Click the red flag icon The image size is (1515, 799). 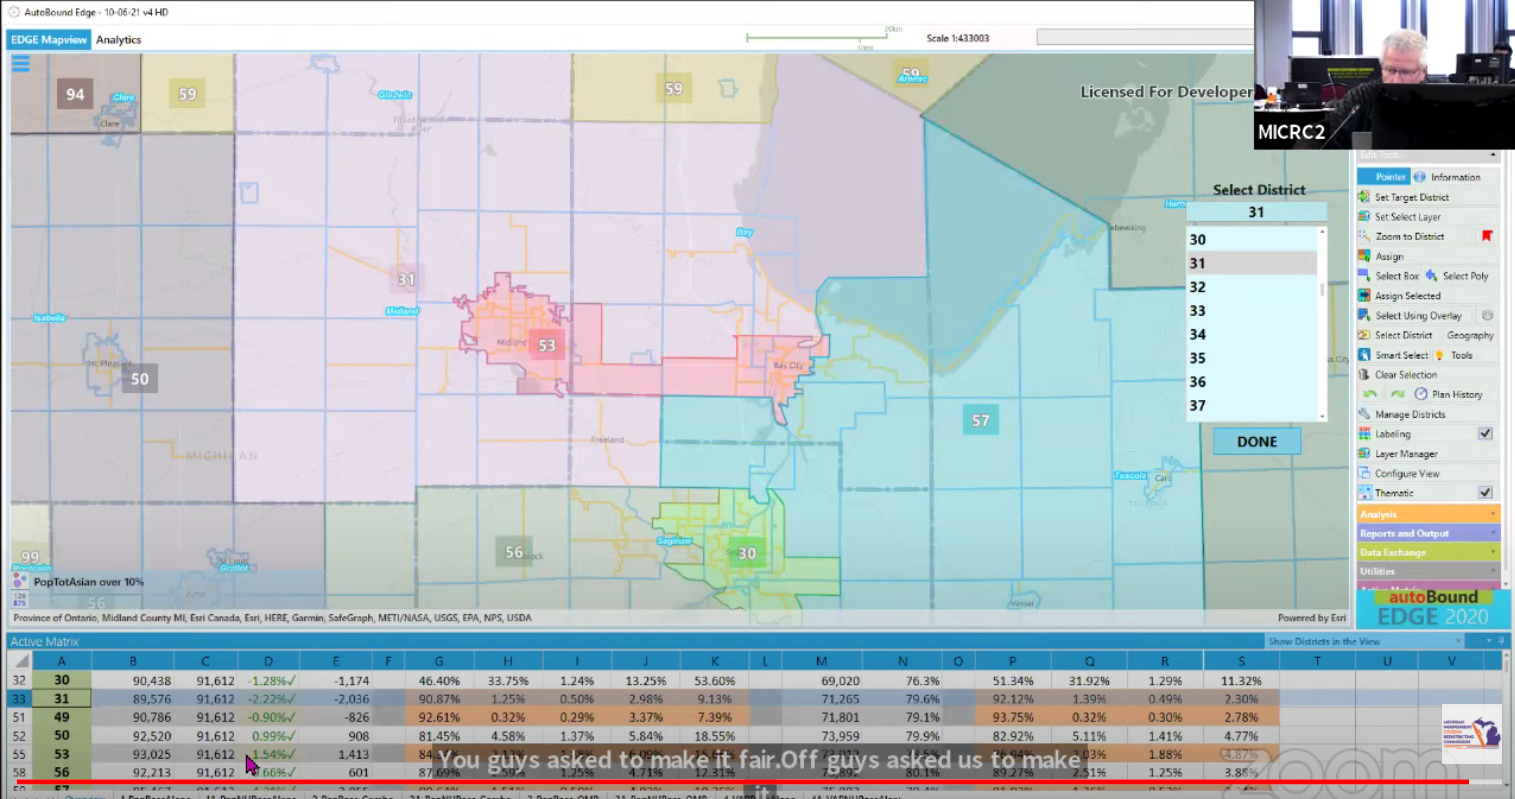[1487, 236]
